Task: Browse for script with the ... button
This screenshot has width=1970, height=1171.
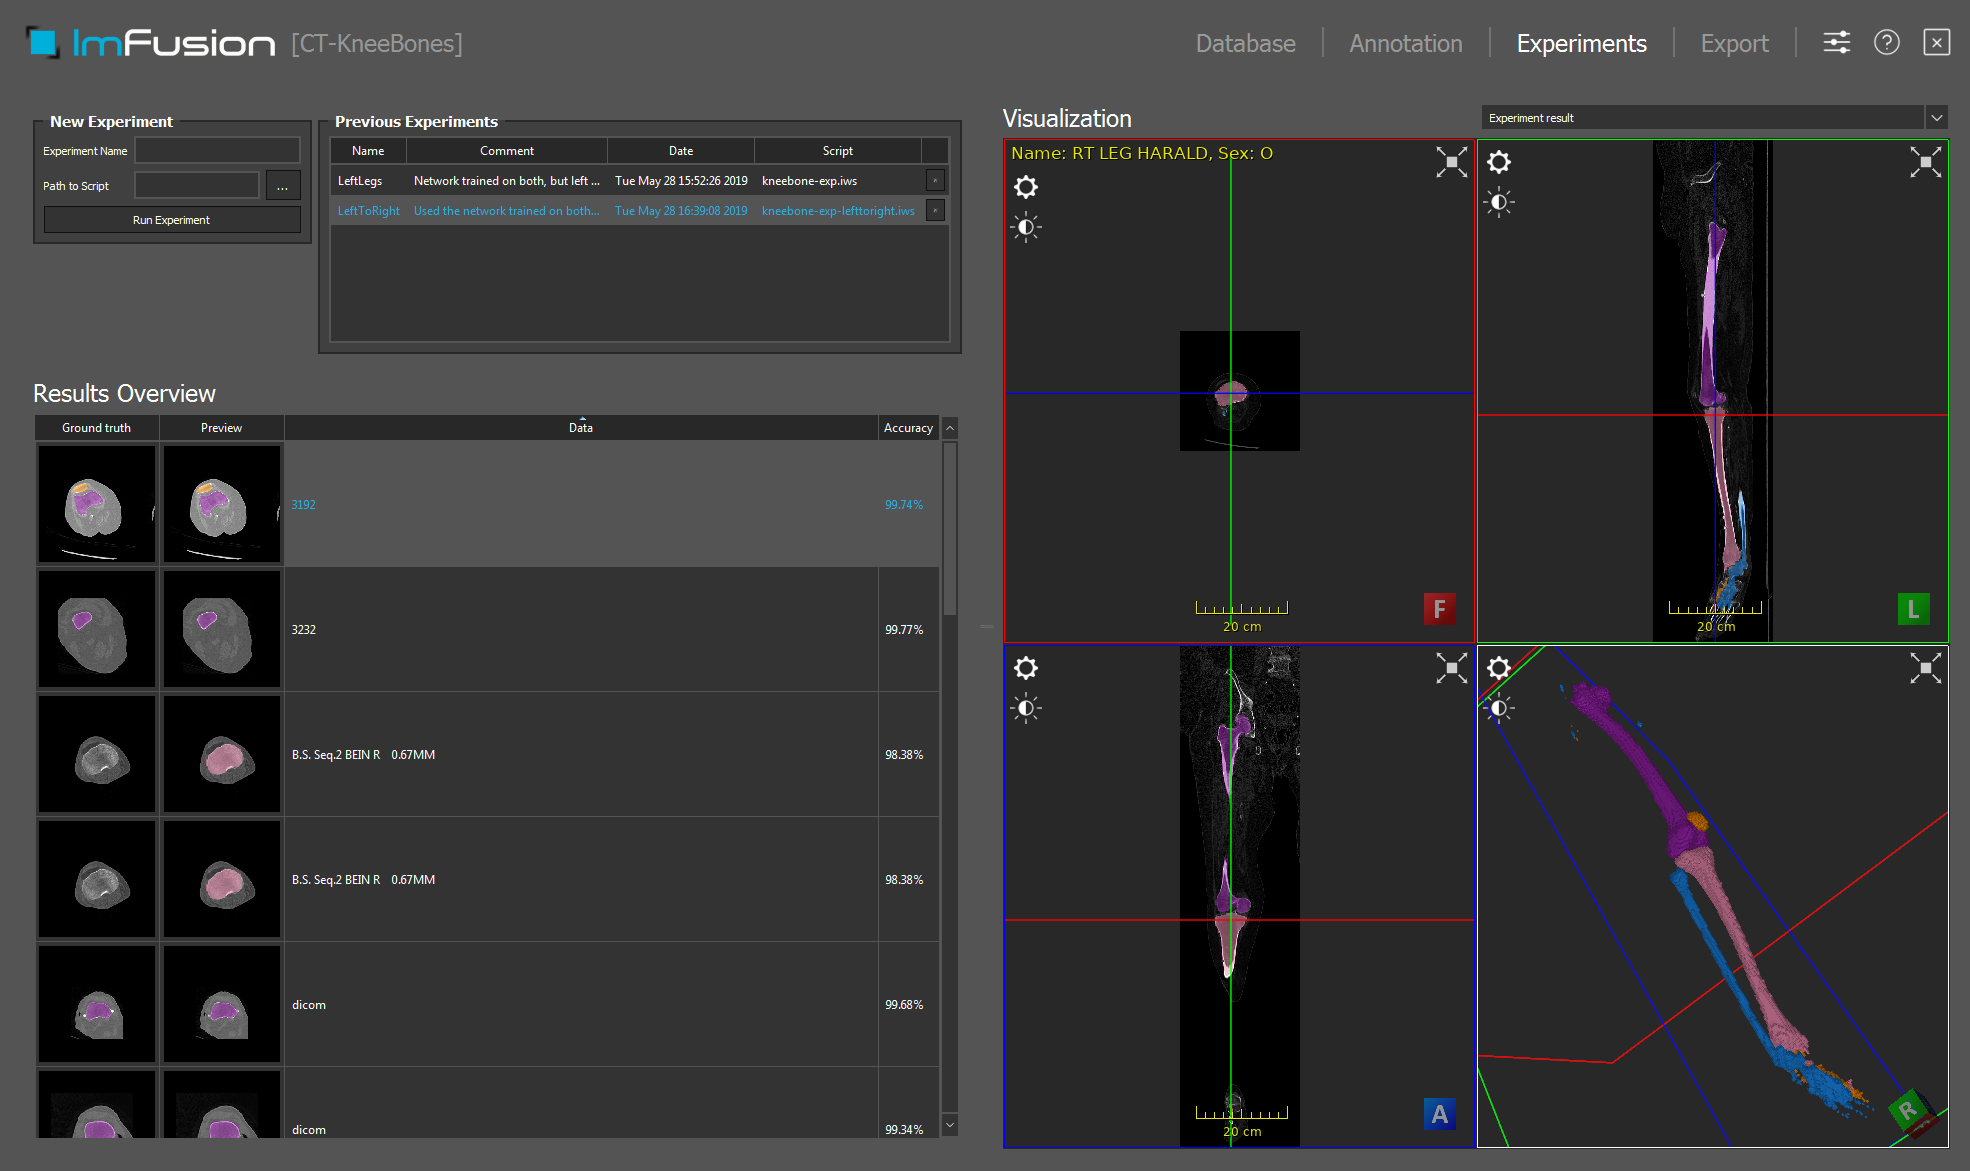Action: [x=283, y=186]
